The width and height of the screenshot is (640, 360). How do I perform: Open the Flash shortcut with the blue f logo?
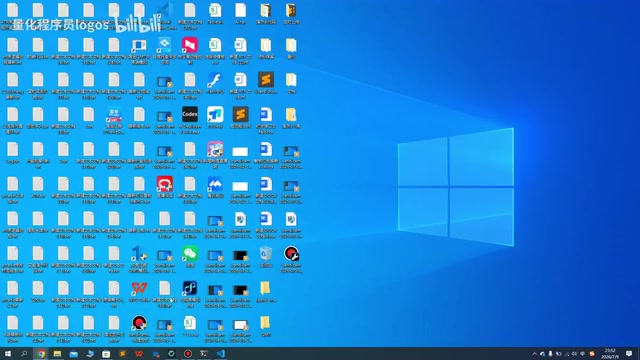[x=215, y=80]
